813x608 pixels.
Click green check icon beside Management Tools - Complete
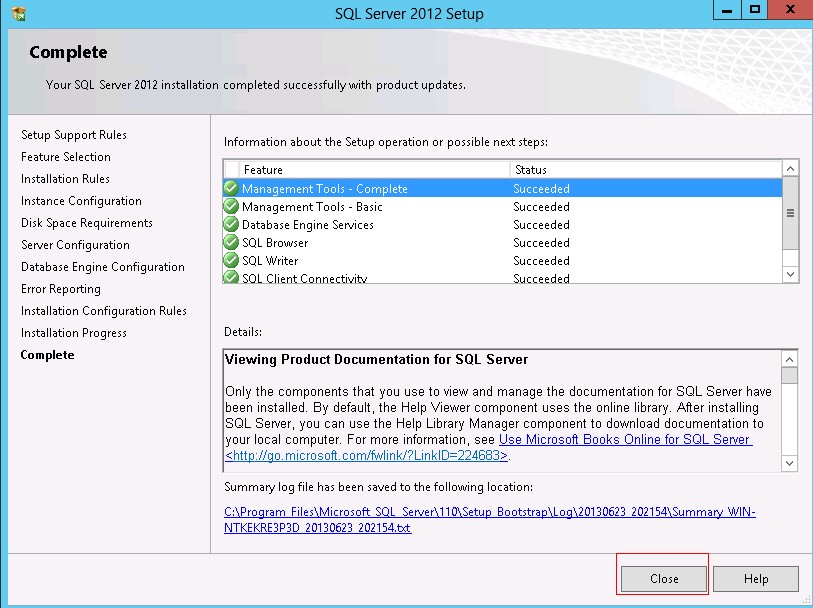[231, 189]
